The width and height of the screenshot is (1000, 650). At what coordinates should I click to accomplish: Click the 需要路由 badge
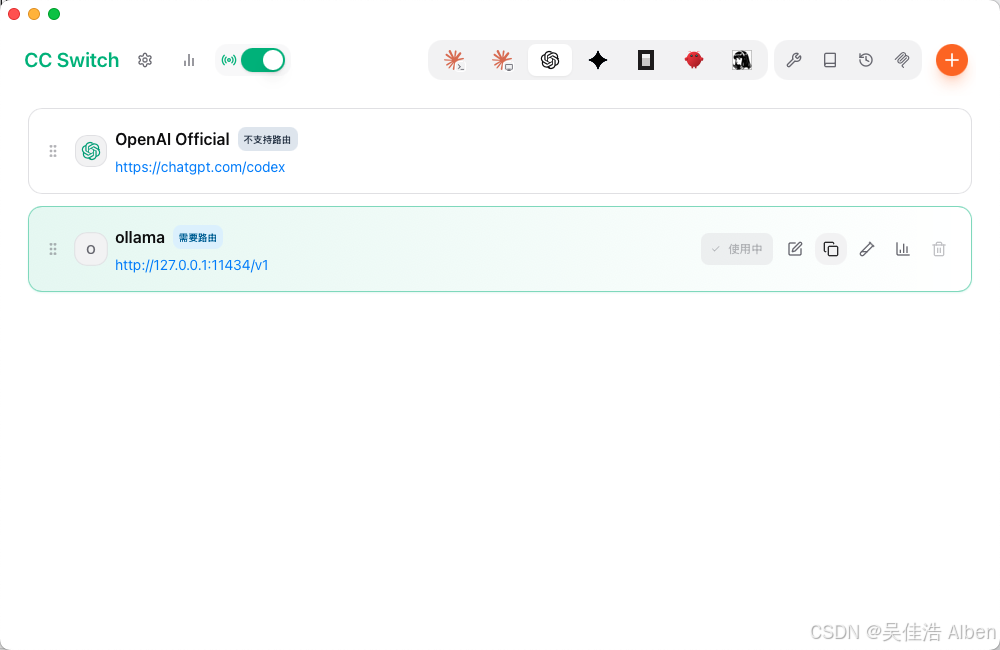point(198,237)
